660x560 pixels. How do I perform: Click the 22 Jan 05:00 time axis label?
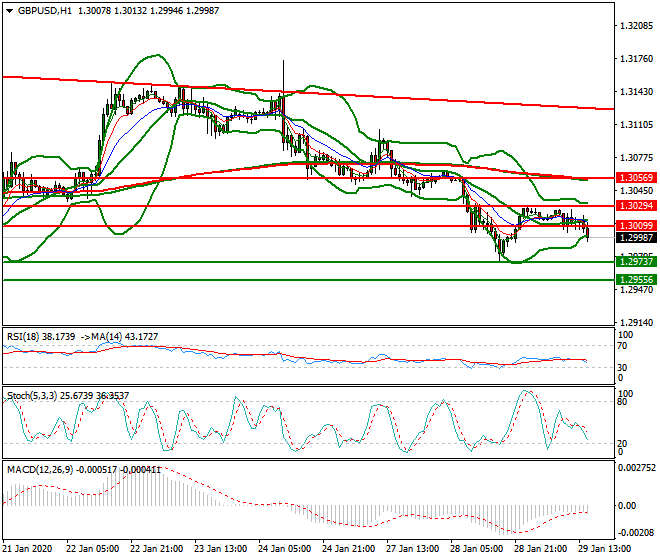(x=92, y=549)
